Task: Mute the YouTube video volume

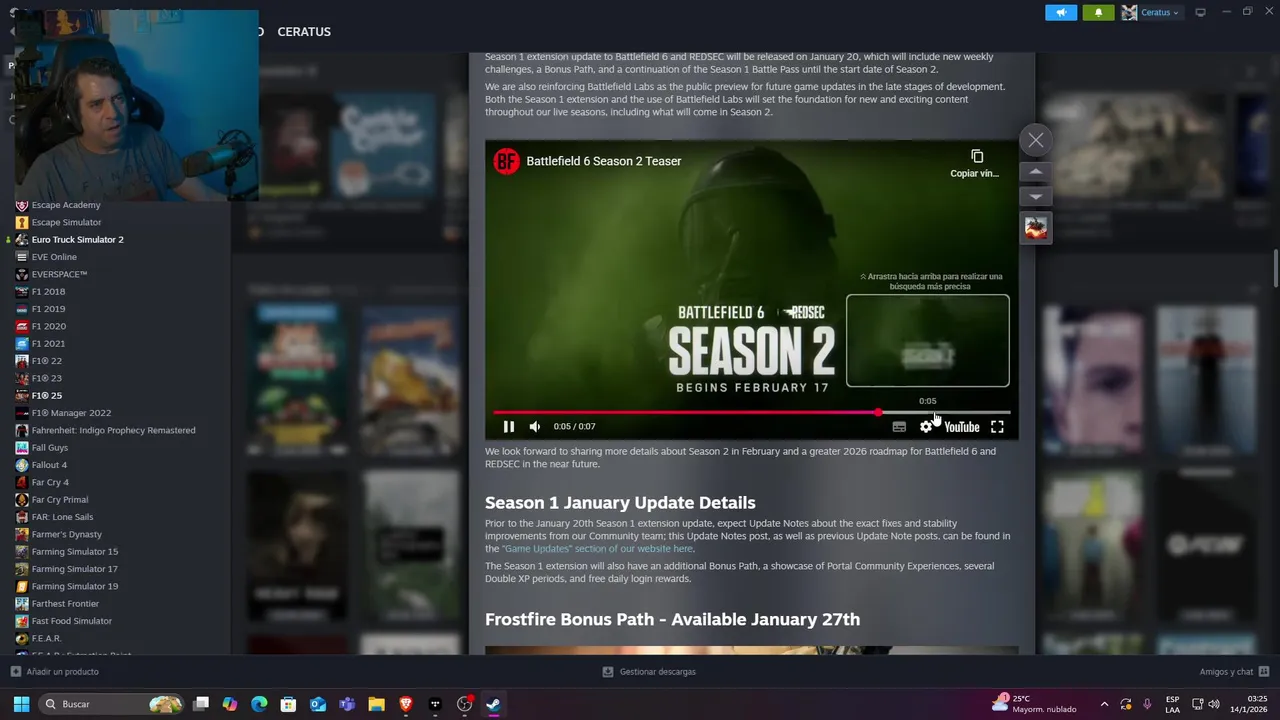Action: point(535,427)
